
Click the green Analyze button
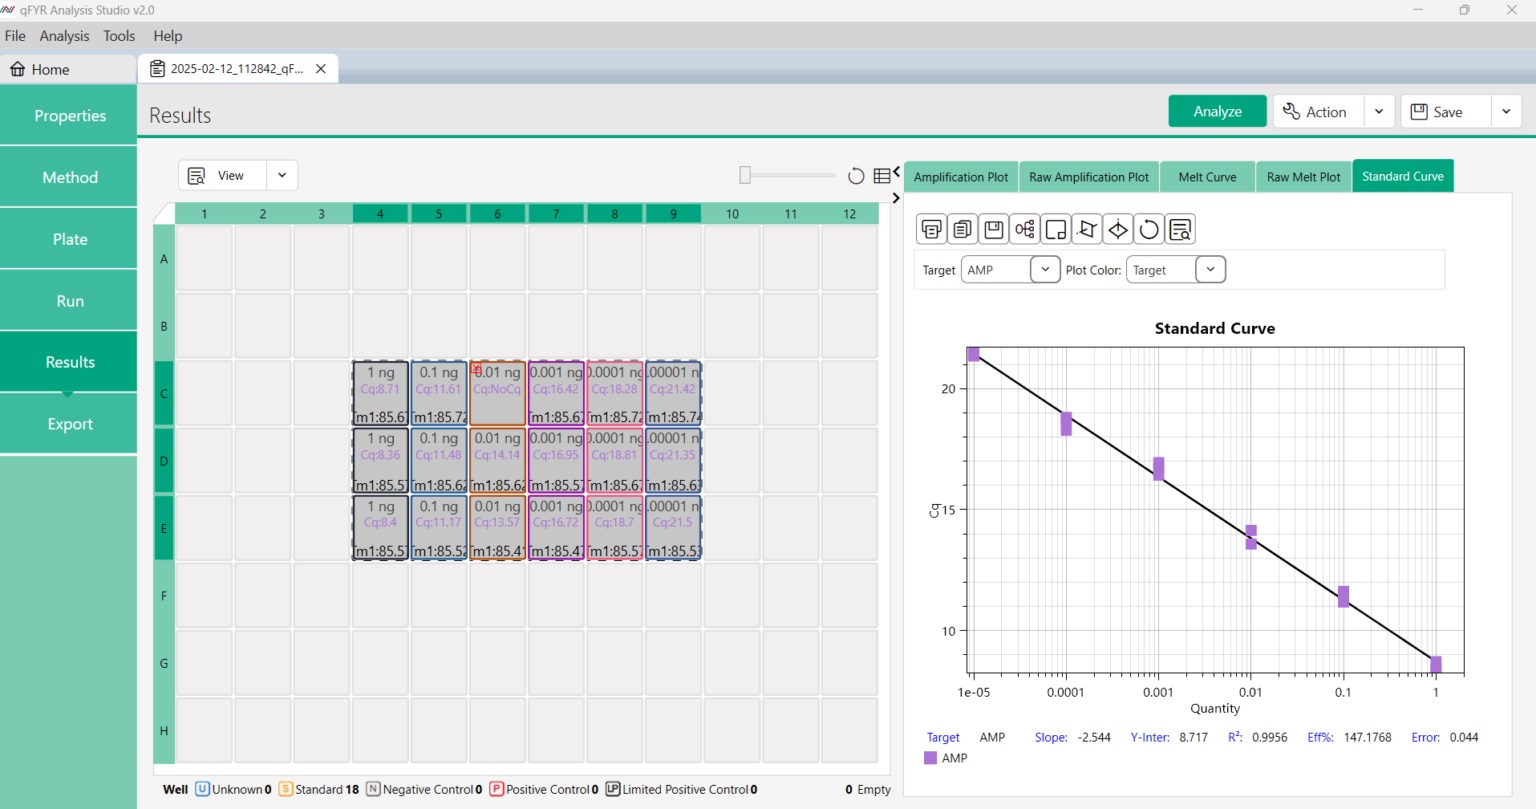pyautogui.click(x=1217, y=112)
